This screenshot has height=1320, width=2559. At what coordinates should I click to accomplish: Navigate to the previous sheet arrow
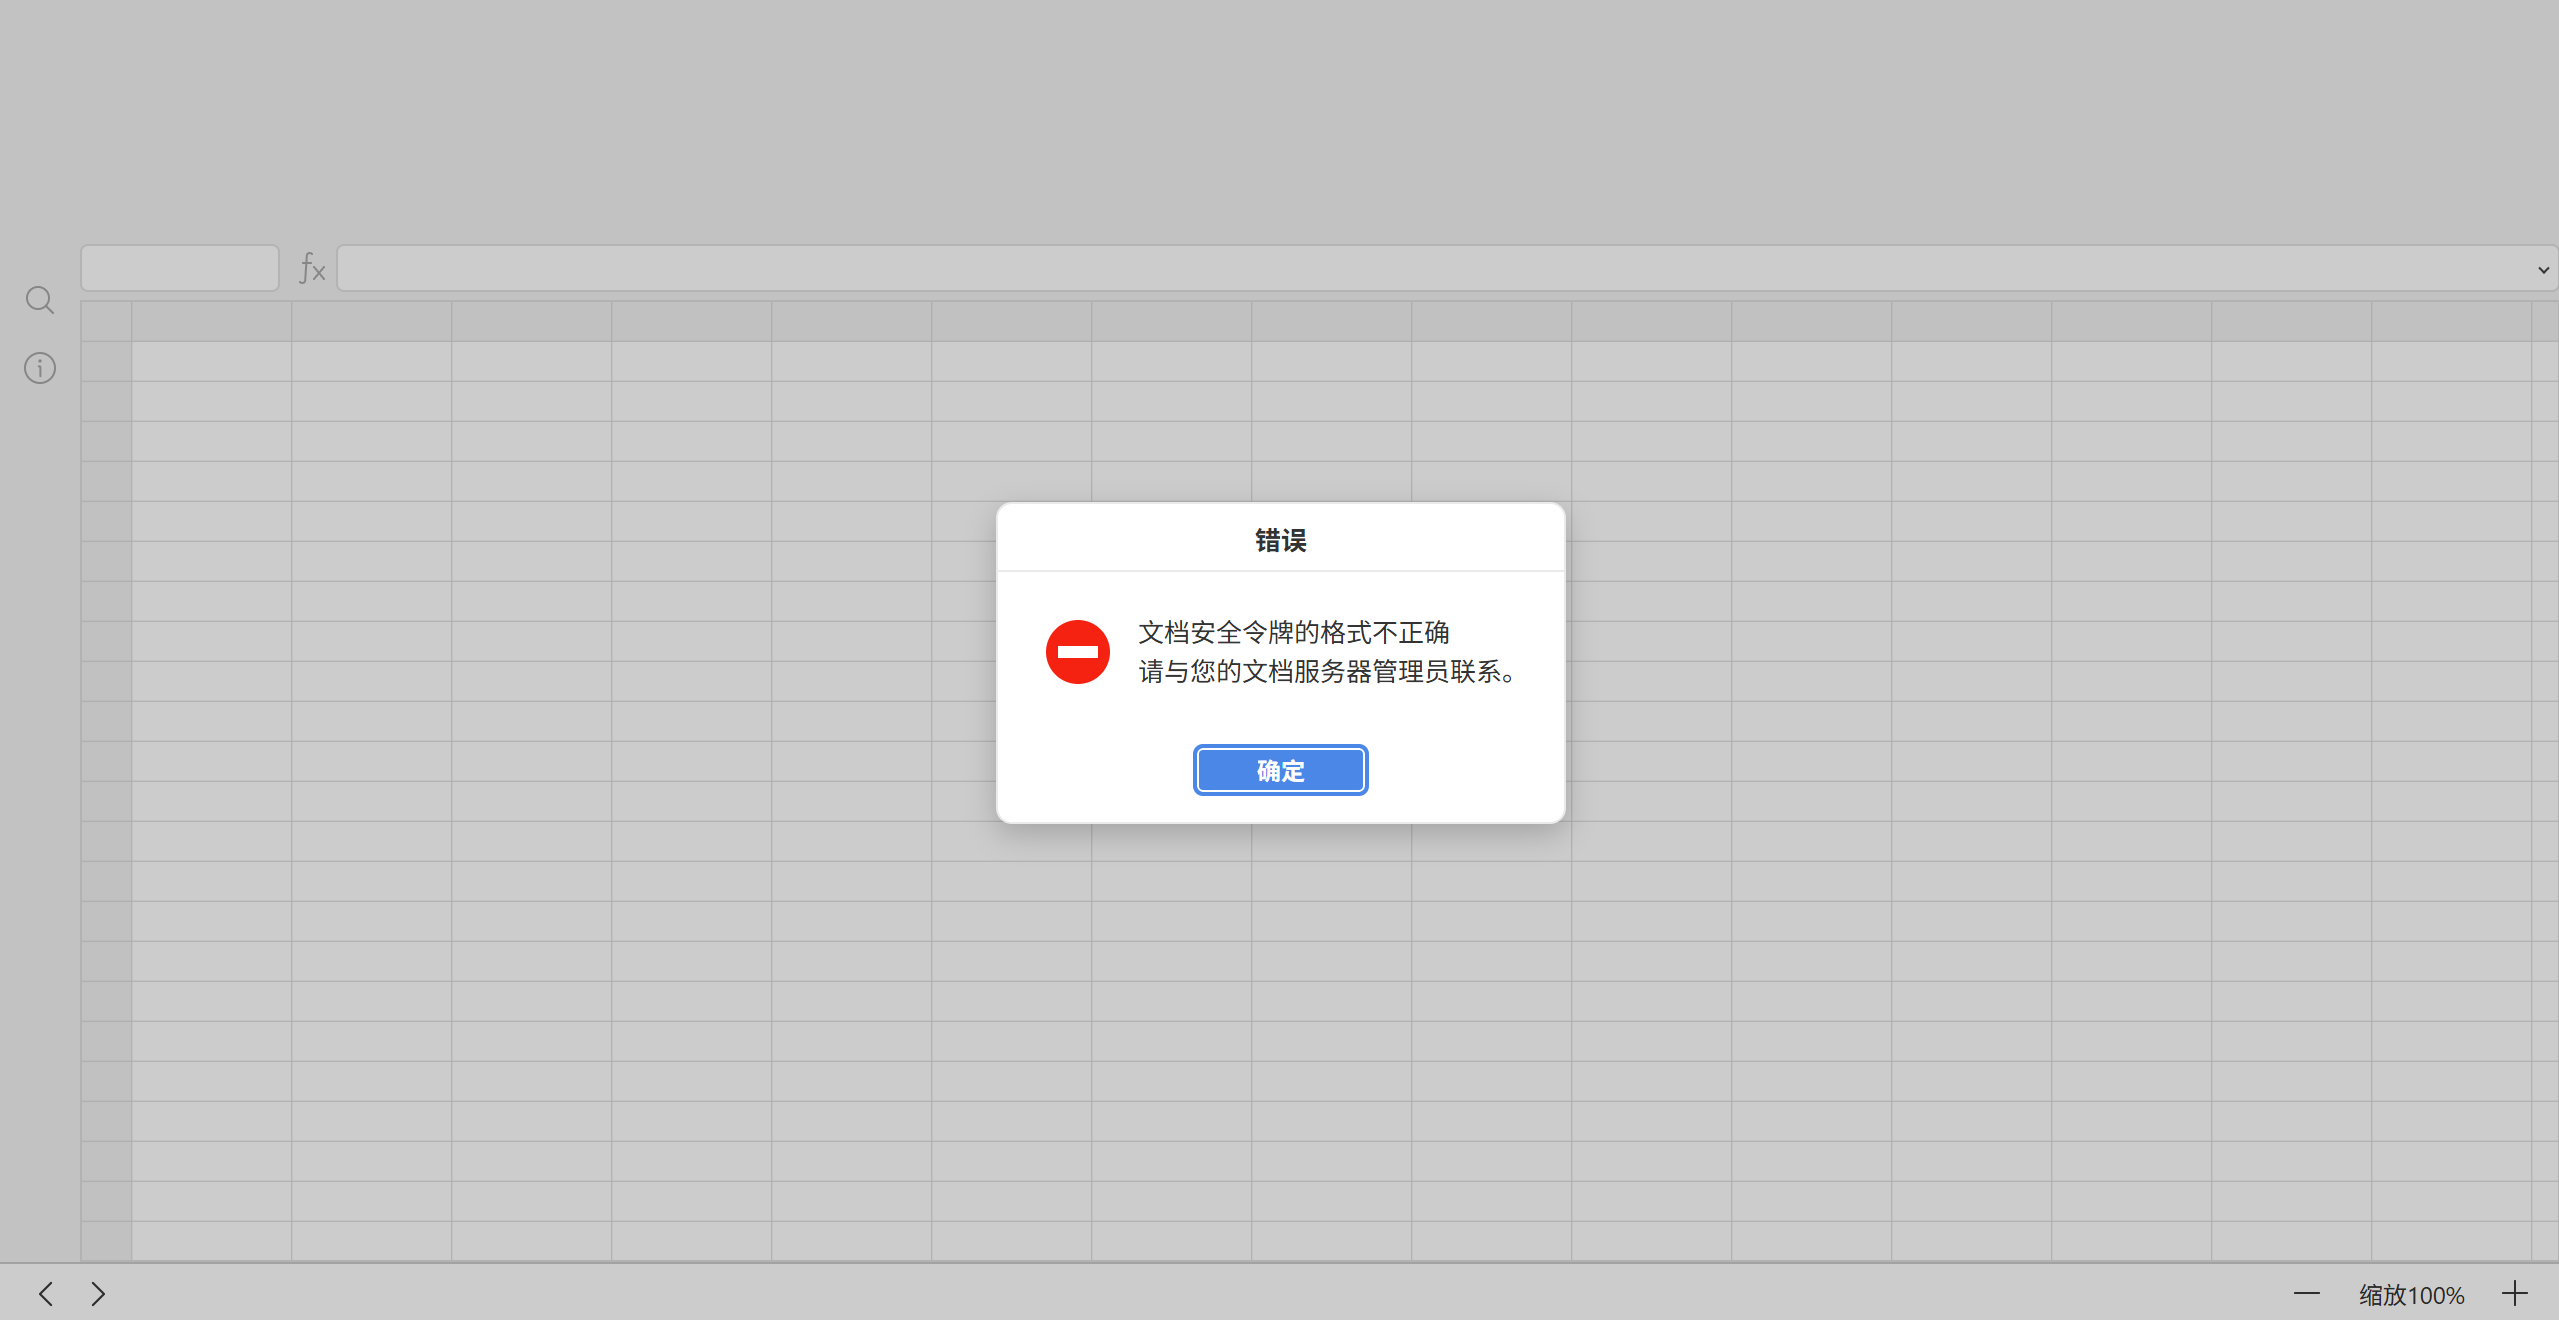coord(46,1293)
